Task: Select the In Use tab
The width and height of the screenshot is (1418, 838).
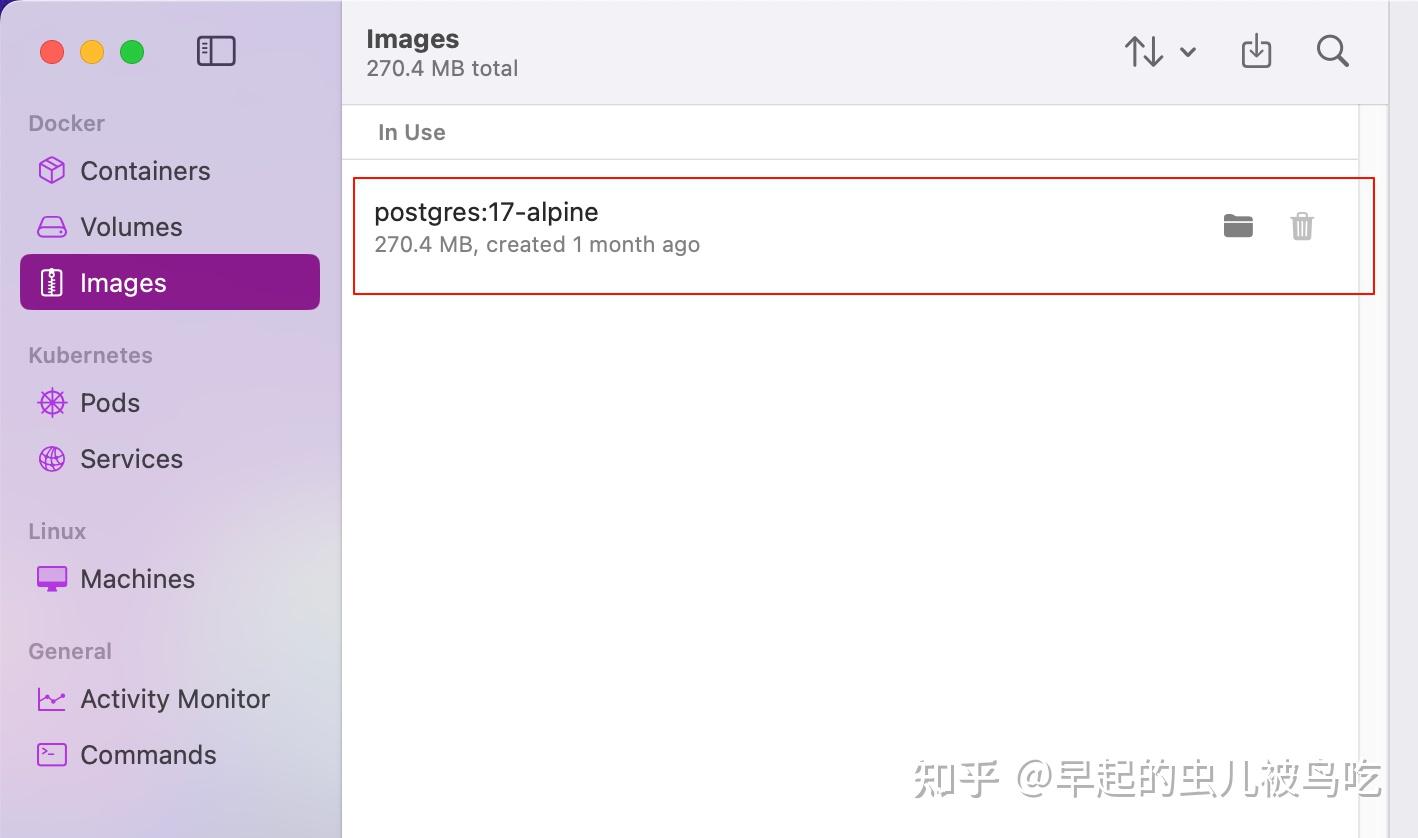Action: [x=411, y=131]
